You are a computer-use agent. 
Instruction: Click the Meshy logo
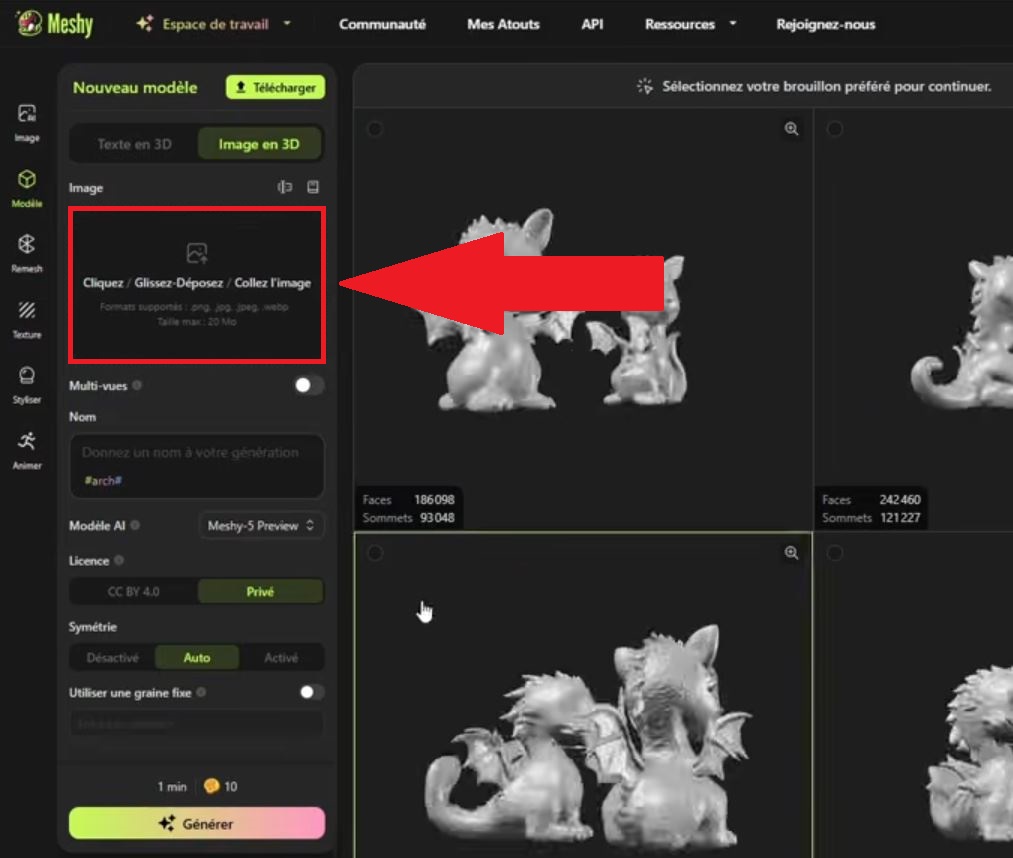pos(54,24)
